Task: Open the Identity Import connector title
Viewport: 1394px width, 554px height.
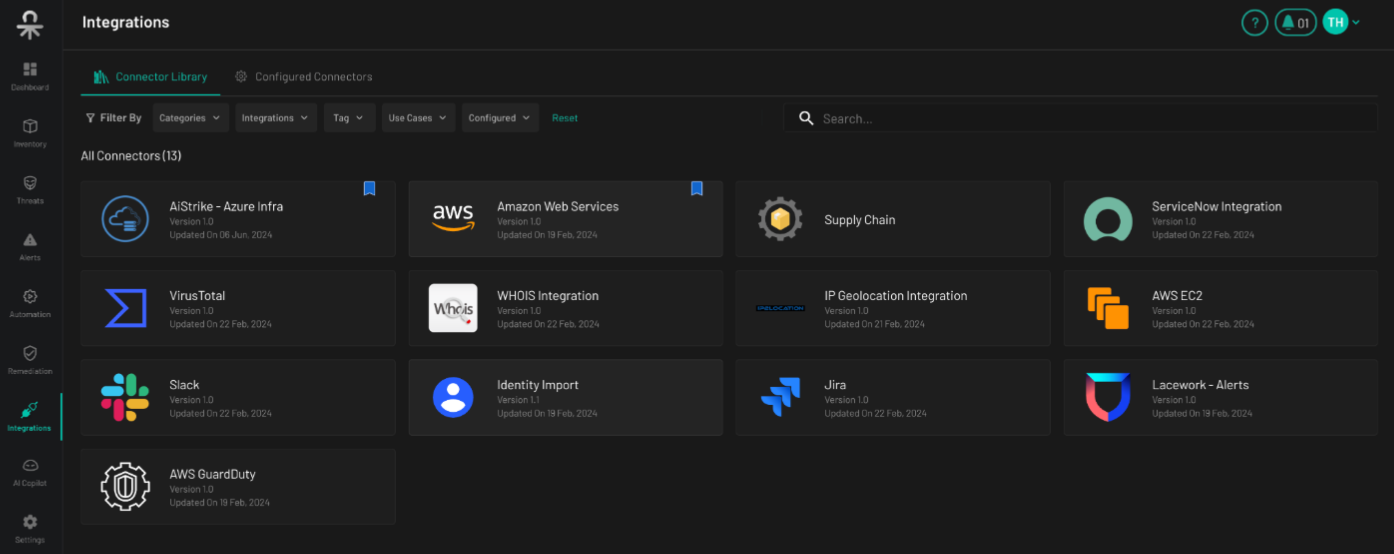Action: 538,385
